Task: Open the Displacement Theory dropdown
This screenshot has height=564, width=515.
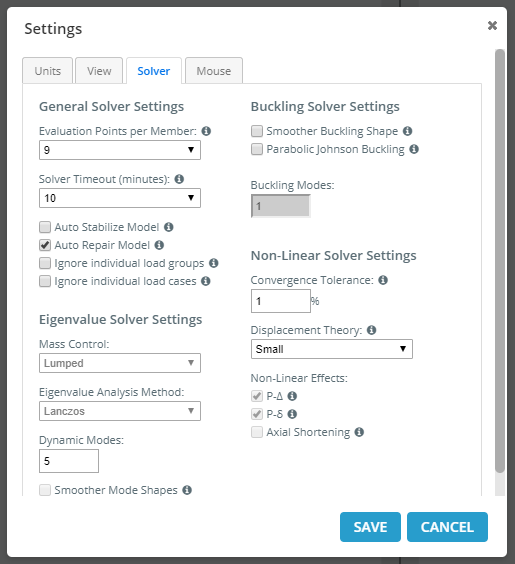Action: [332, 349]
